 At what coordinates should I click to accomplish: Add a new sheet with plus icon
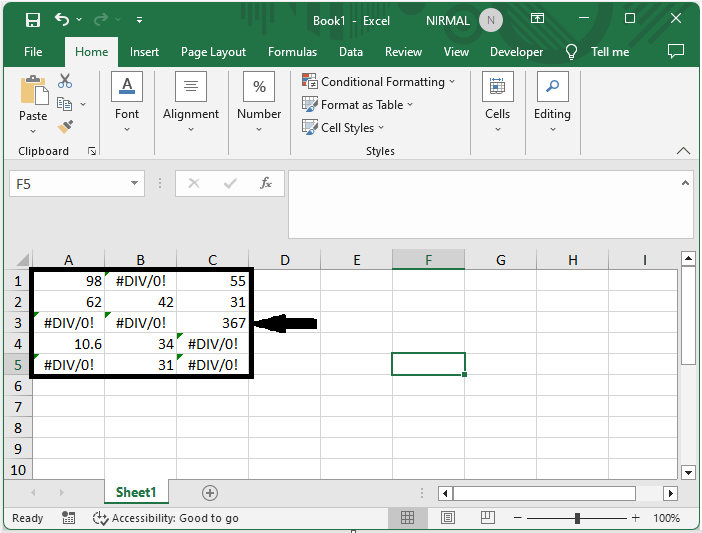click(x=209, y=492)
